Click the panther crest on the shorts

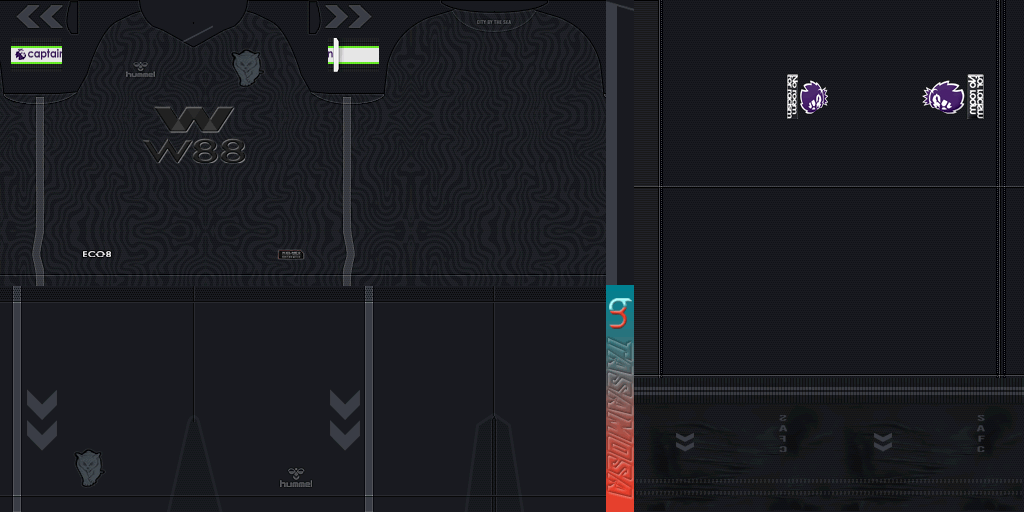[89, 467]
